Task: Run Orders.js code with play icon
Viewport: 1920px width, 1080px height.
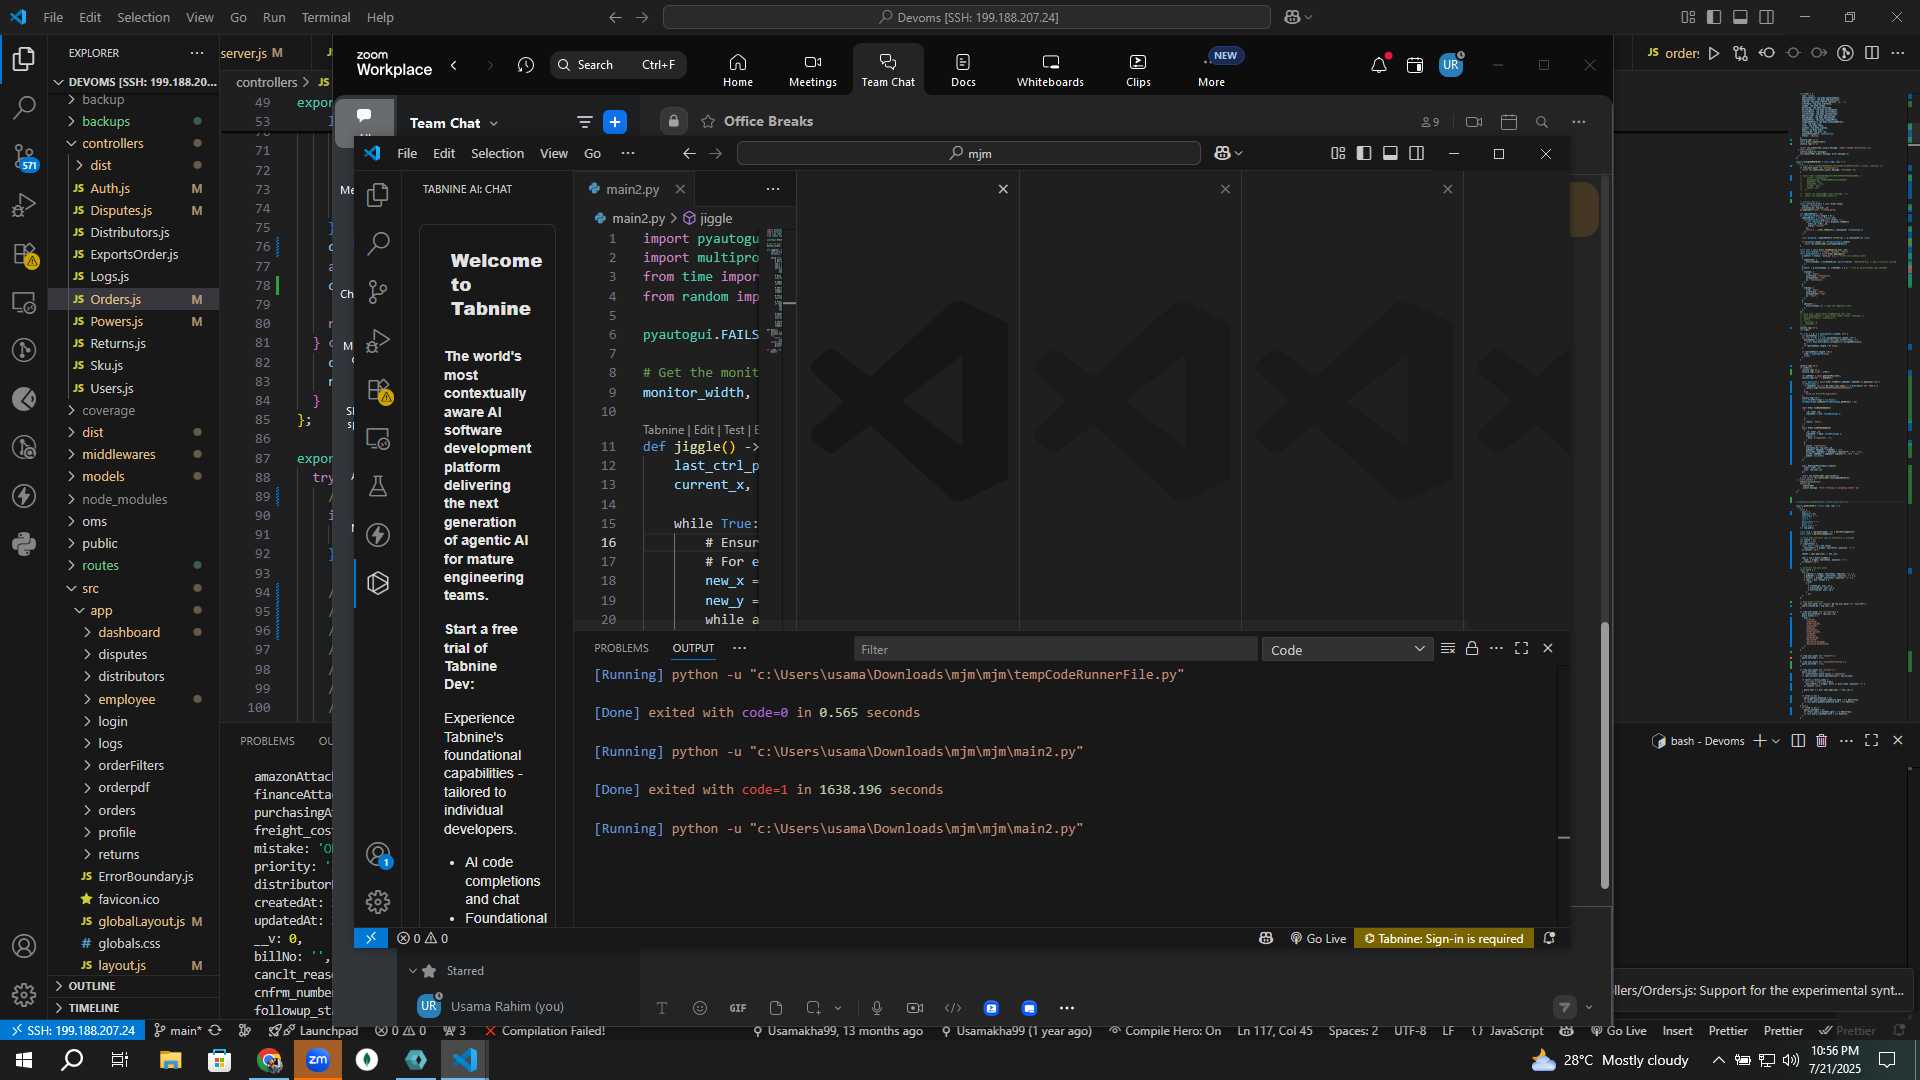Action: [x=1714, y=53]
